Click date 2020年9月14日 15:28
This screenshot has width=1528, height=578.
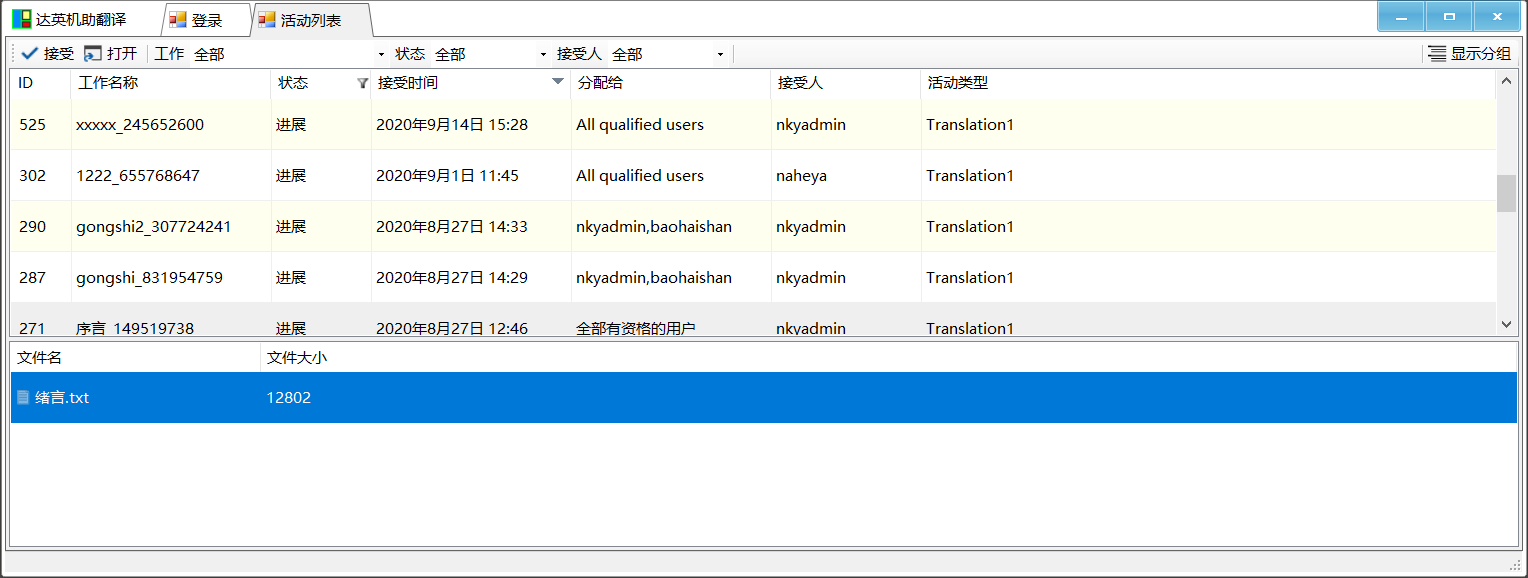tap(452, 125)
